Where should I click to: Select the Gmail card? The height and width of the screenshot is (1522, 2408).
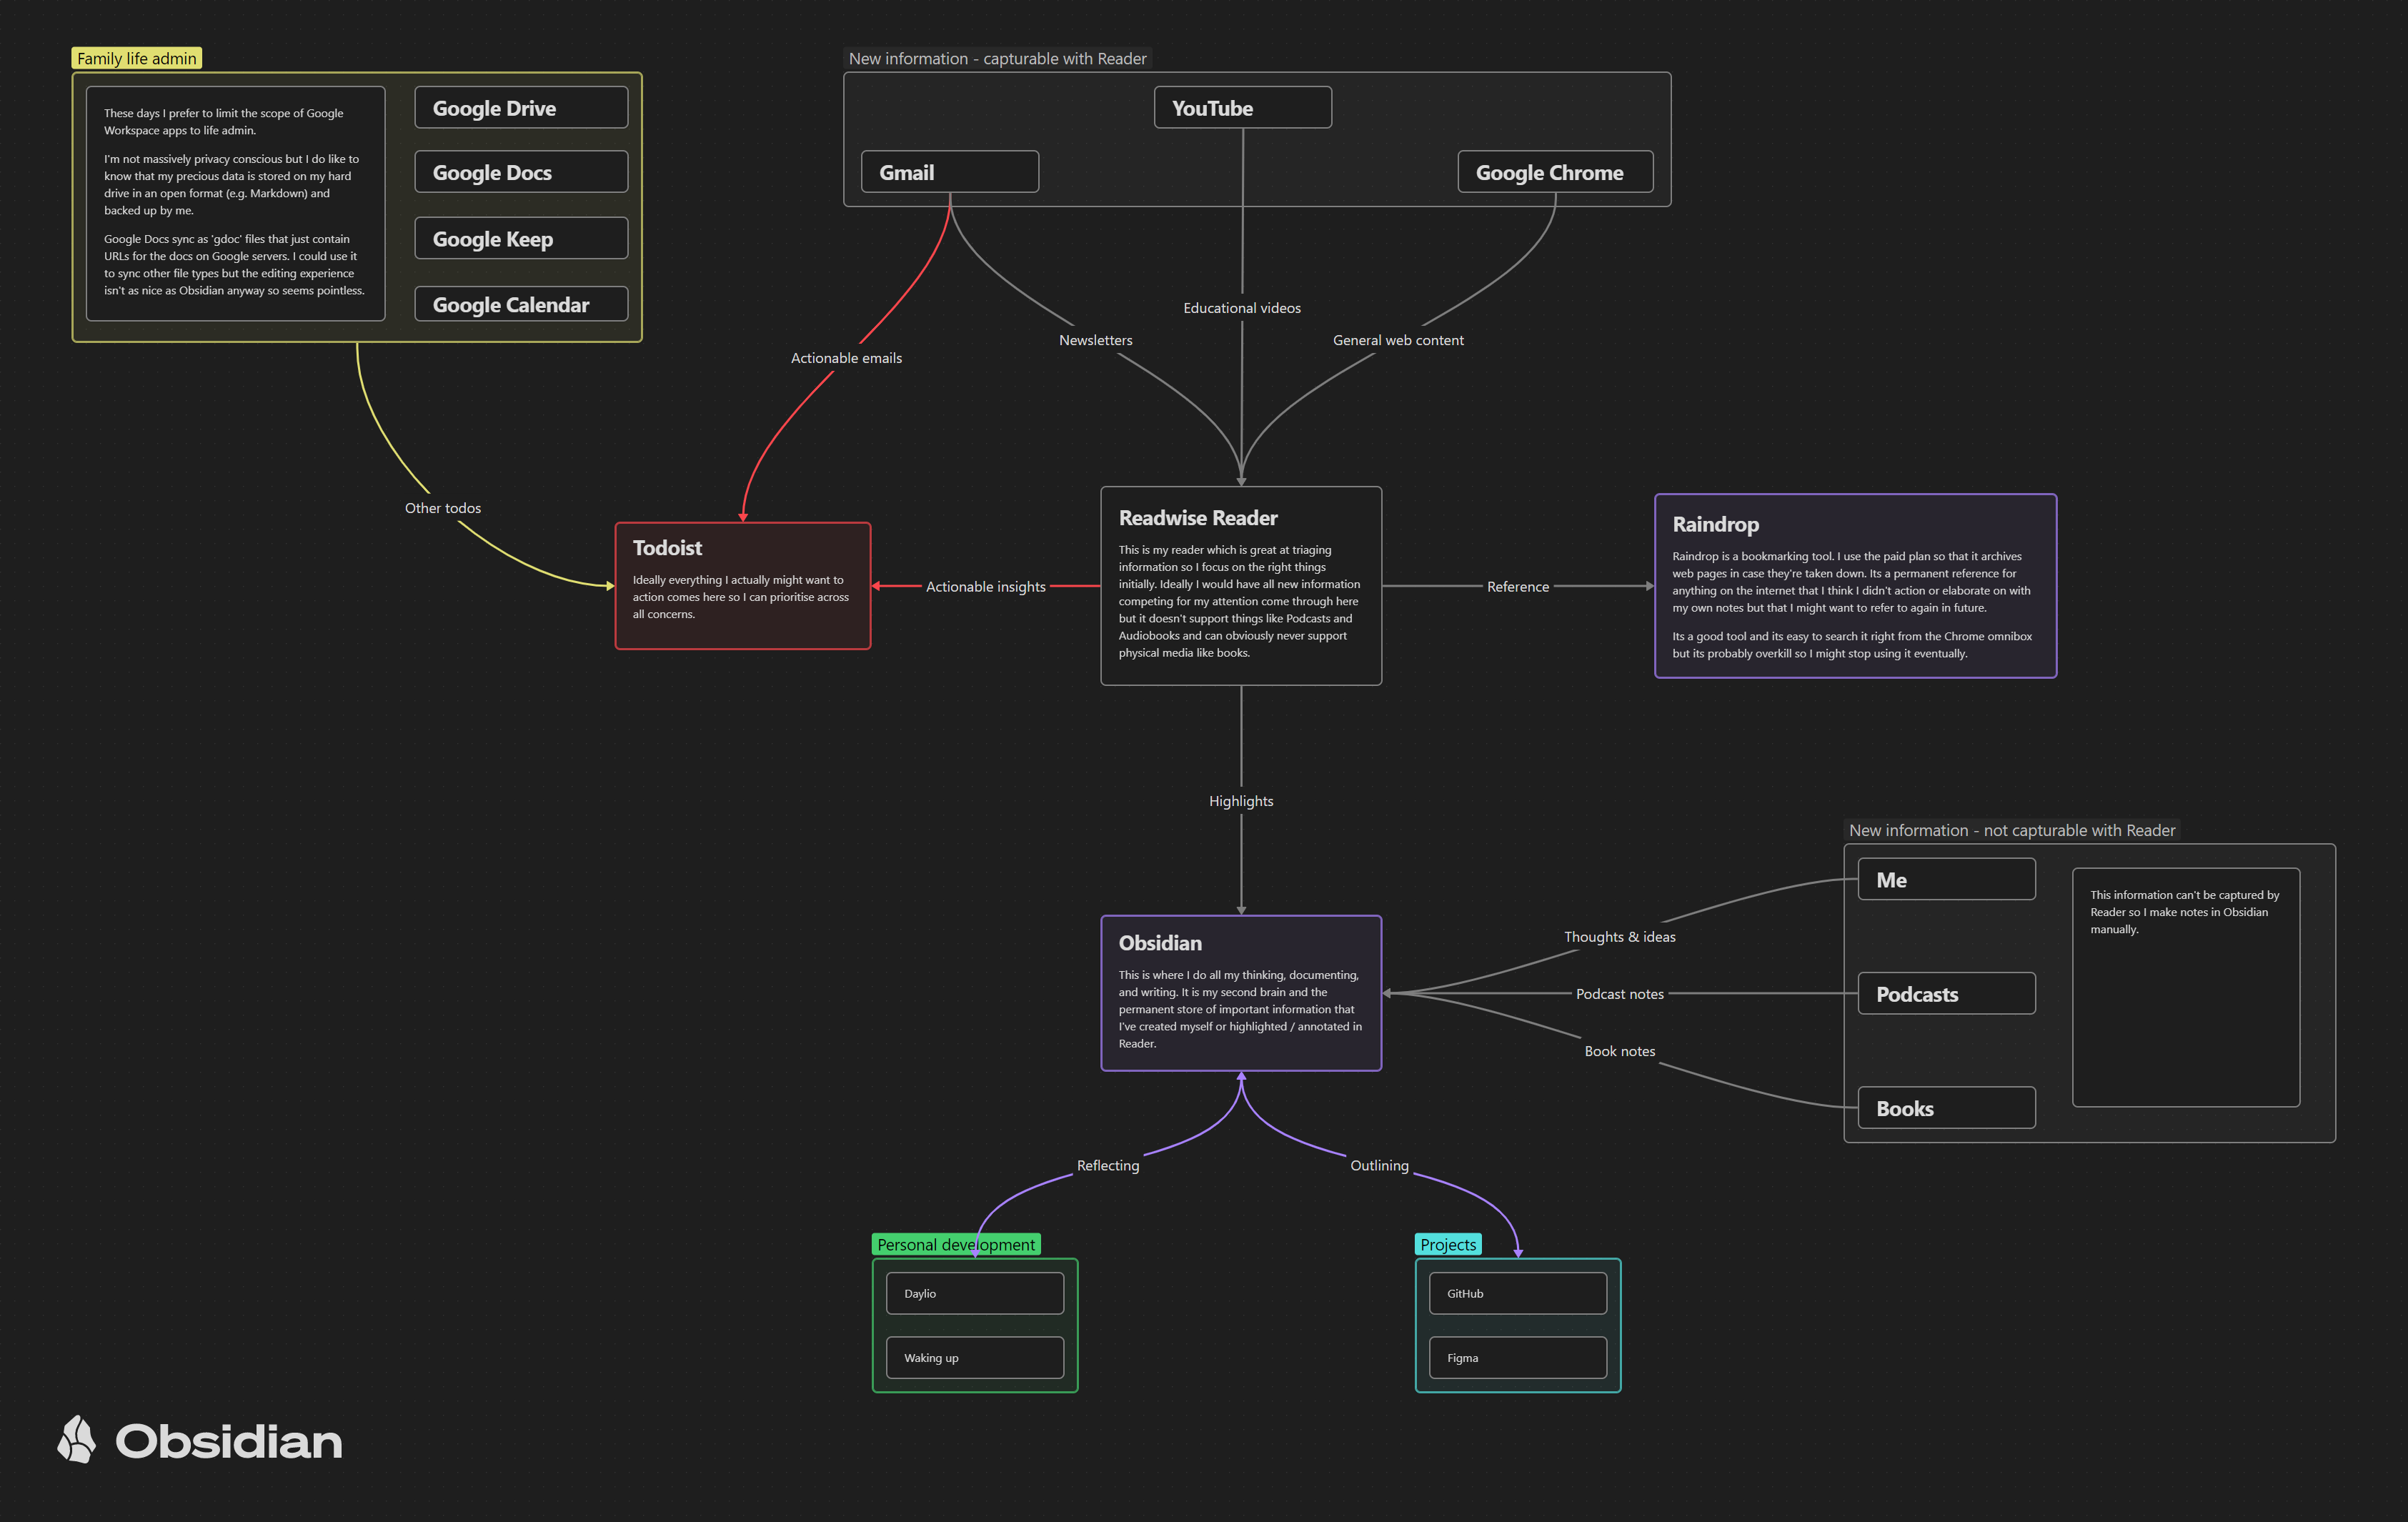[x=950, y=172]
